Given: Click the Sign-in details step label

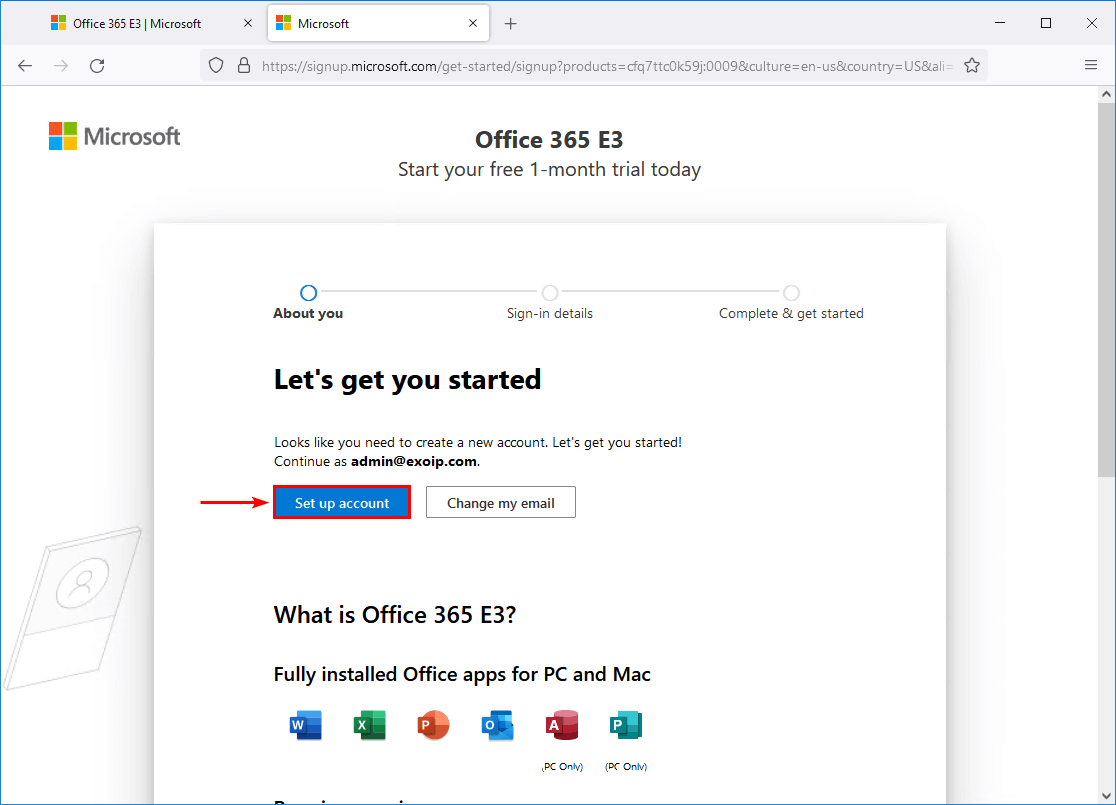Looking at the screenshot, I should 549,313.
